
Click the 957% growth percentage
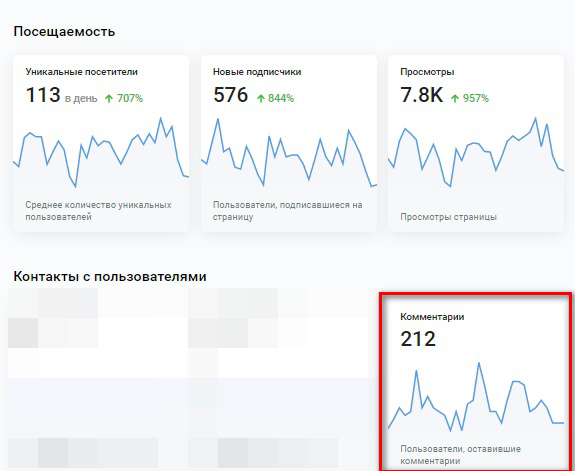coord(476,98)
